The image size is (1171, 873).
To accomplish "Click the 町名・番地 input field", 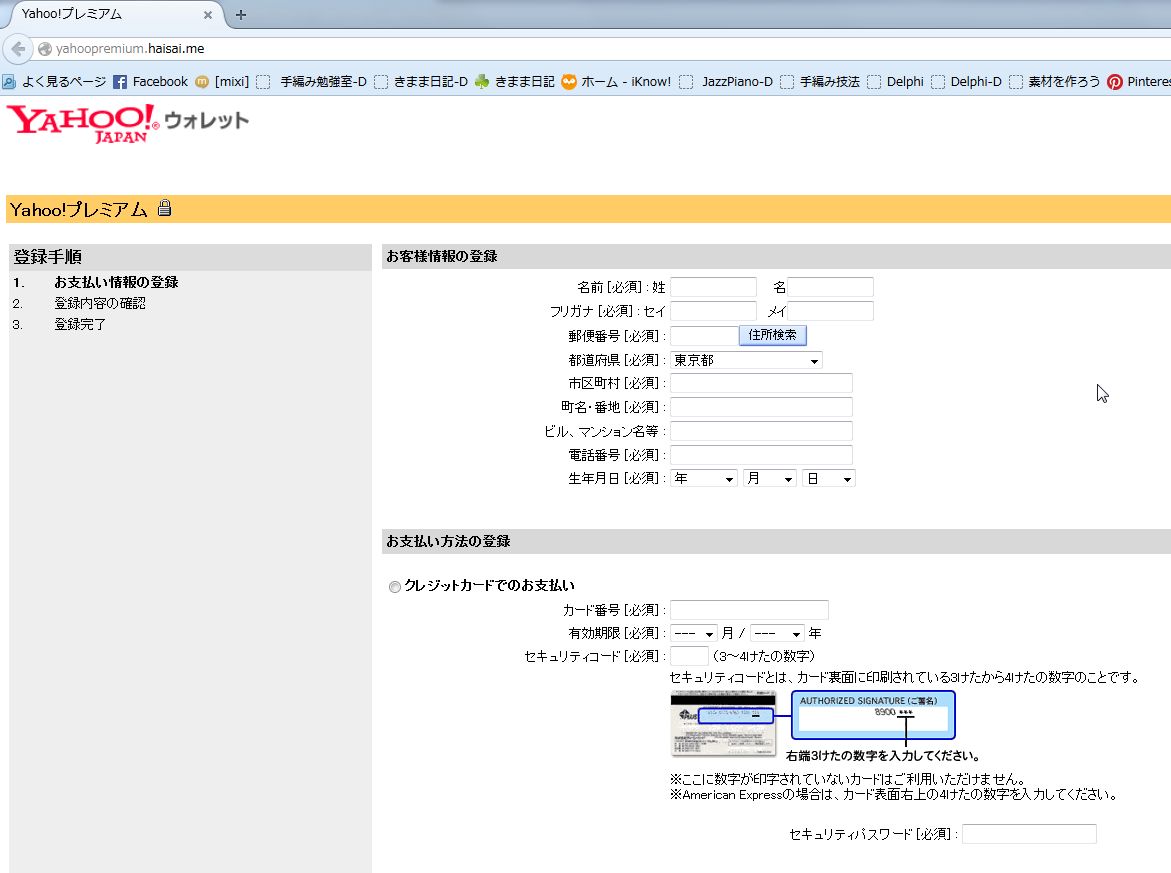I will pos(761,407).
